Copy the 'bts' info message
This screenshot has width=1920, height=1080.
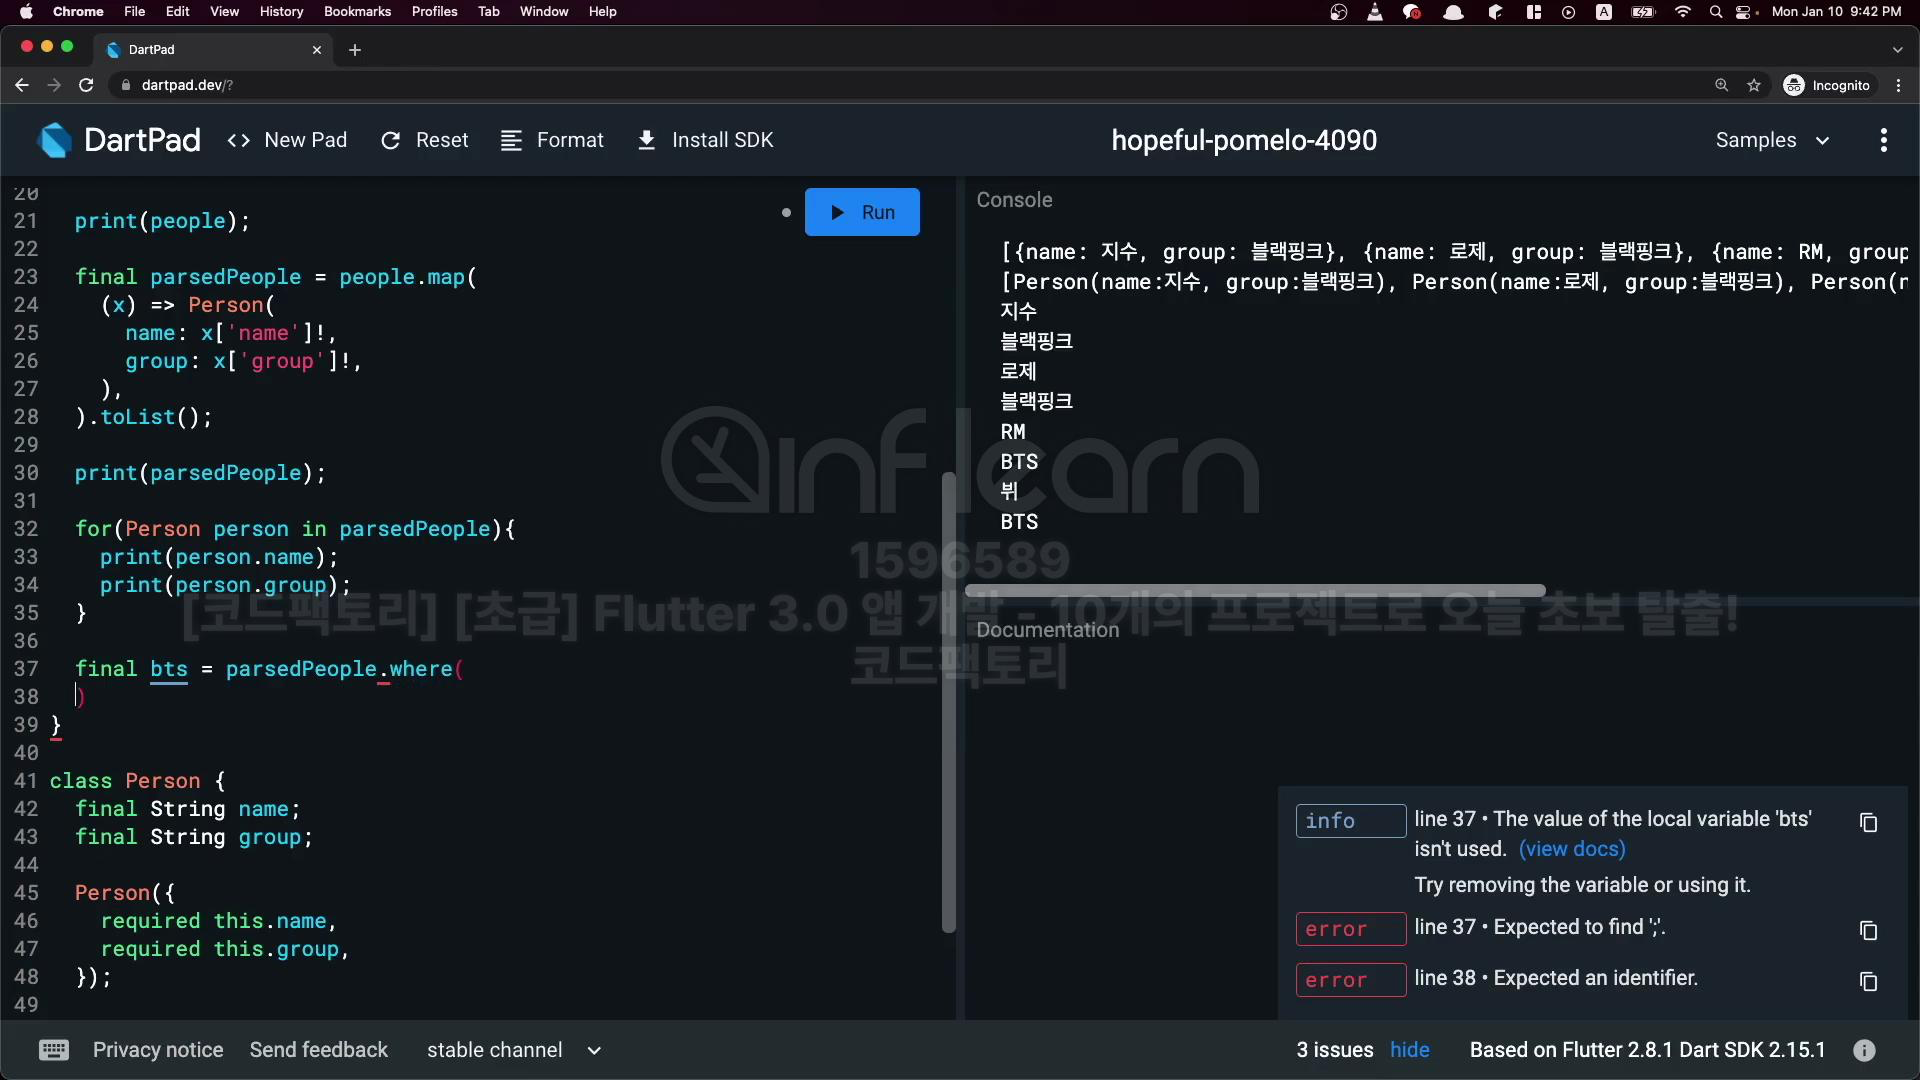pos(1868,822)
